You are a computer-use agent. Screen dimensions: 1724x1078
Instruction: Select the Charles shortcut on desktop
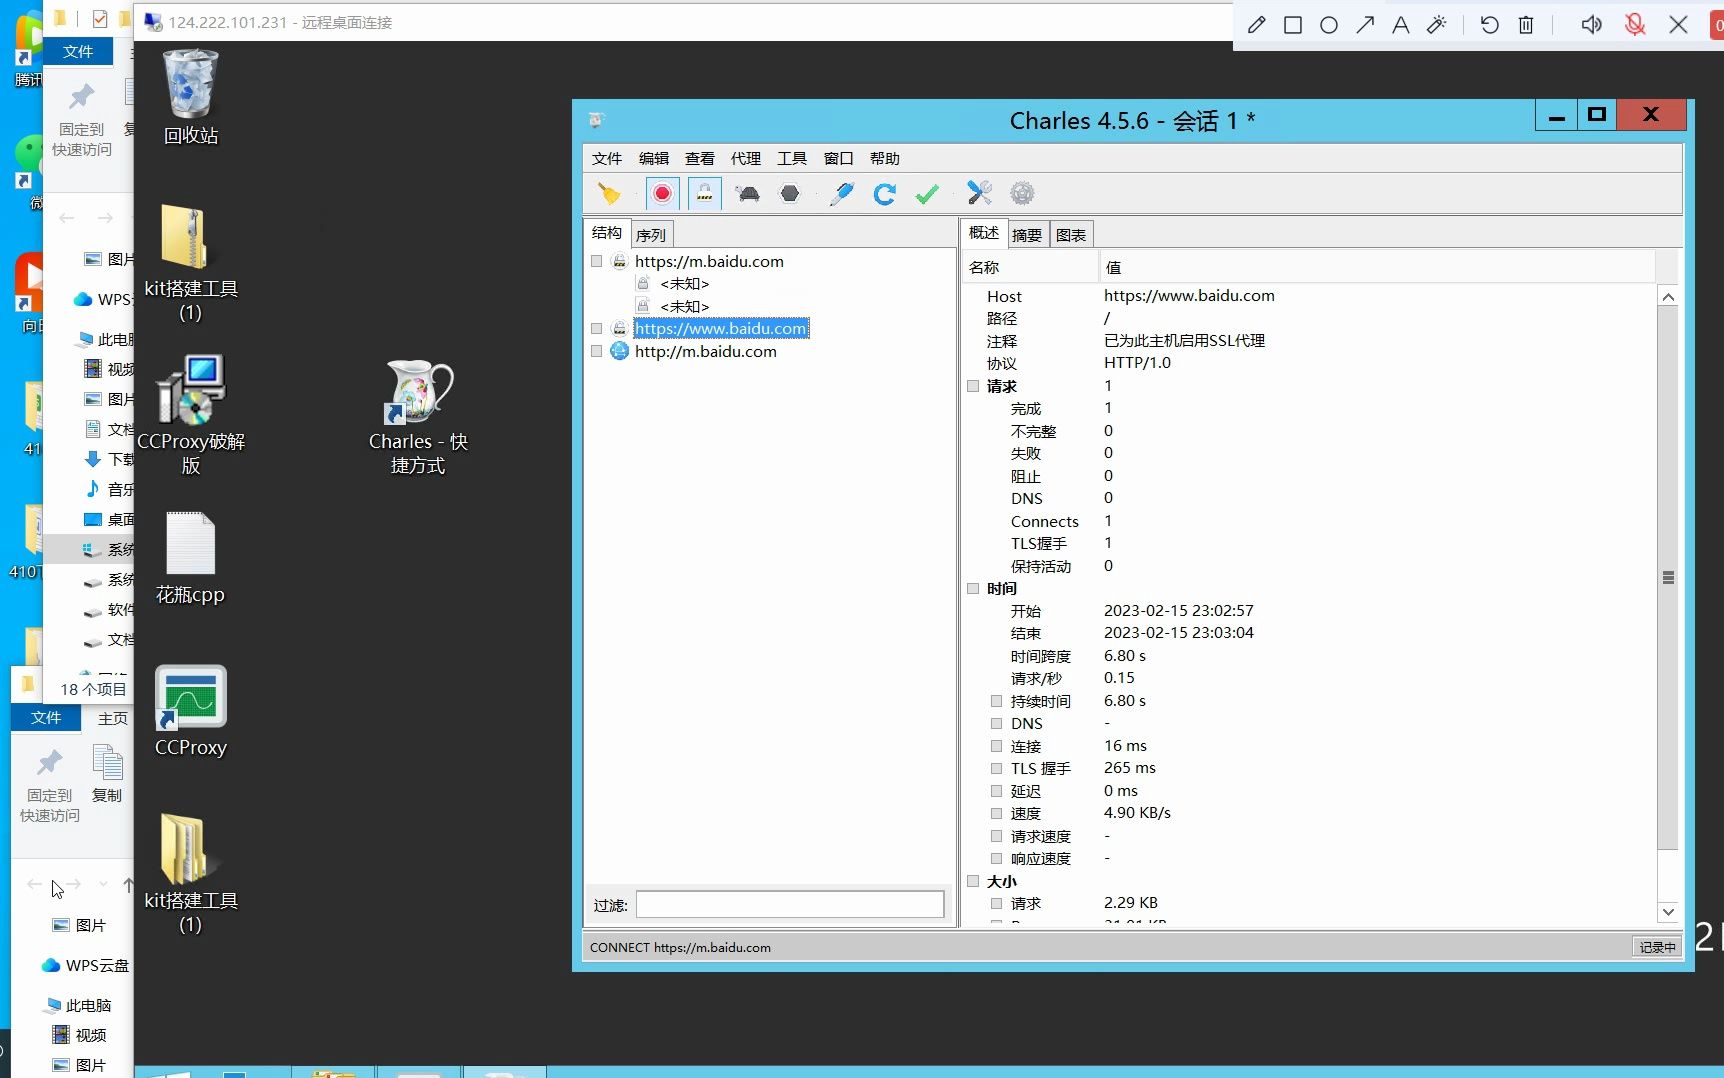point(418,417)
